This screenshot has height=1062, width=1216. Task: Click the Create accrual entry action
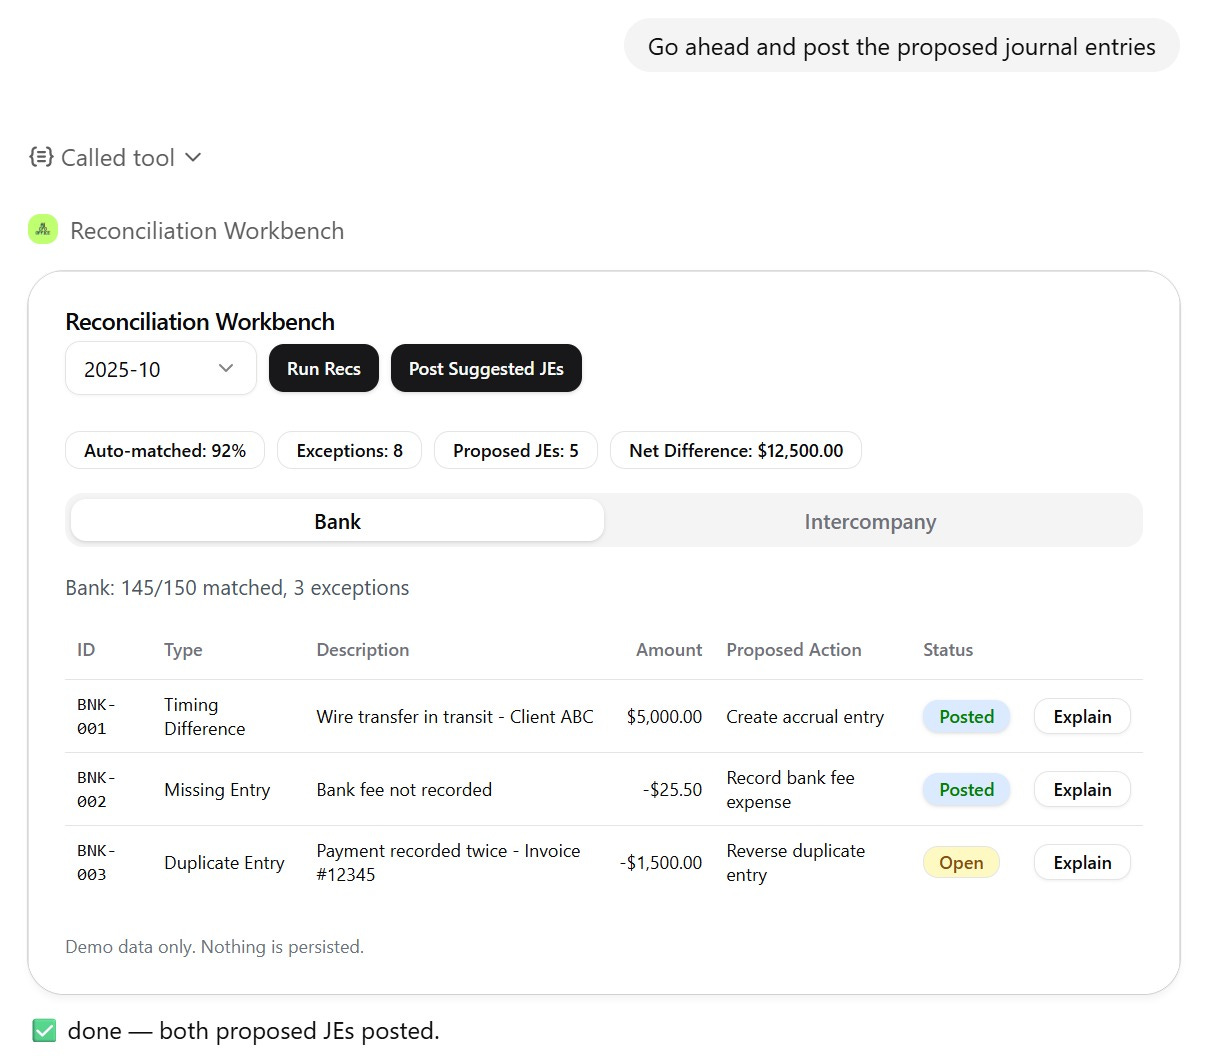[x=805, y=716]
